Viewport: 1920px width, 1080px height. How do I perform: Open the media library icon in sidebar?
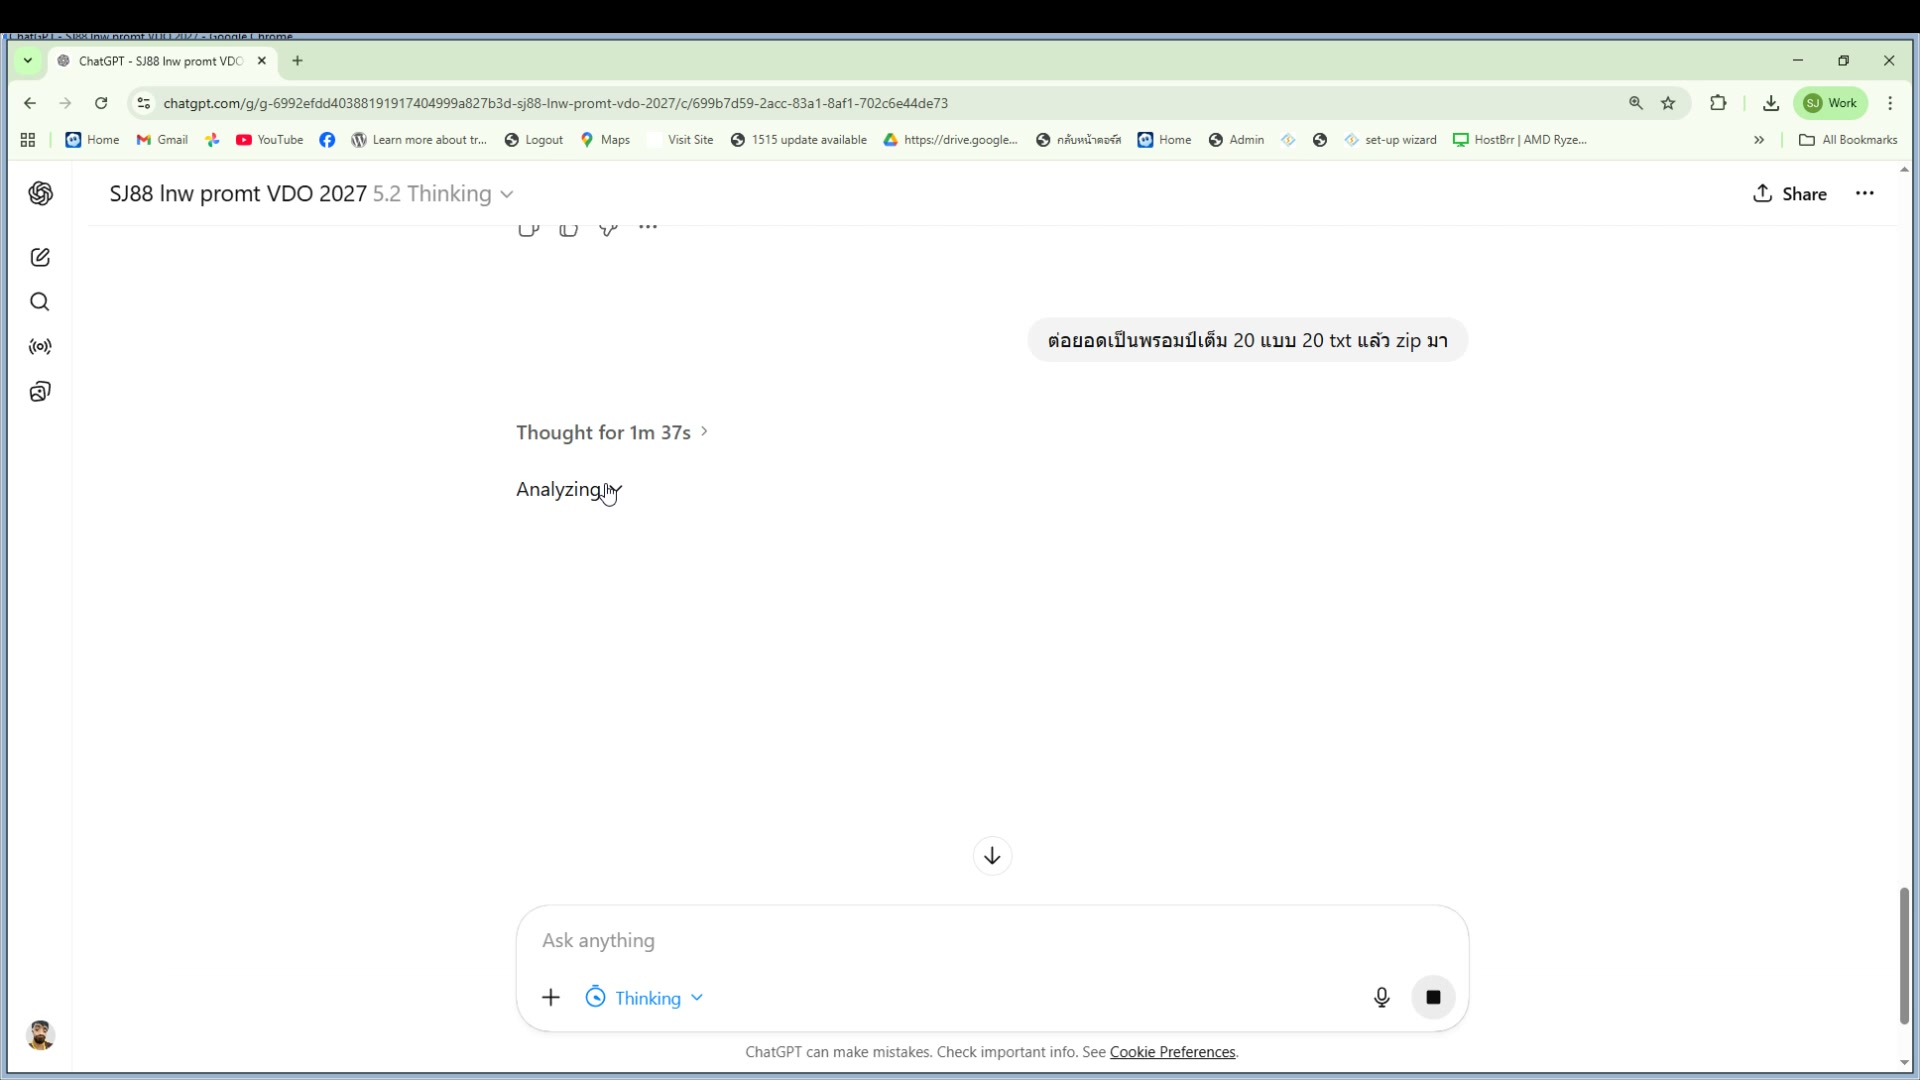[x=40, y=391]
